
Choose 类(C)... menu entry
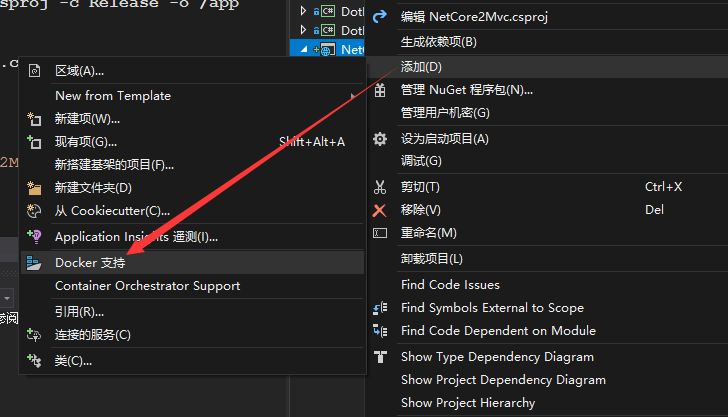192,361
